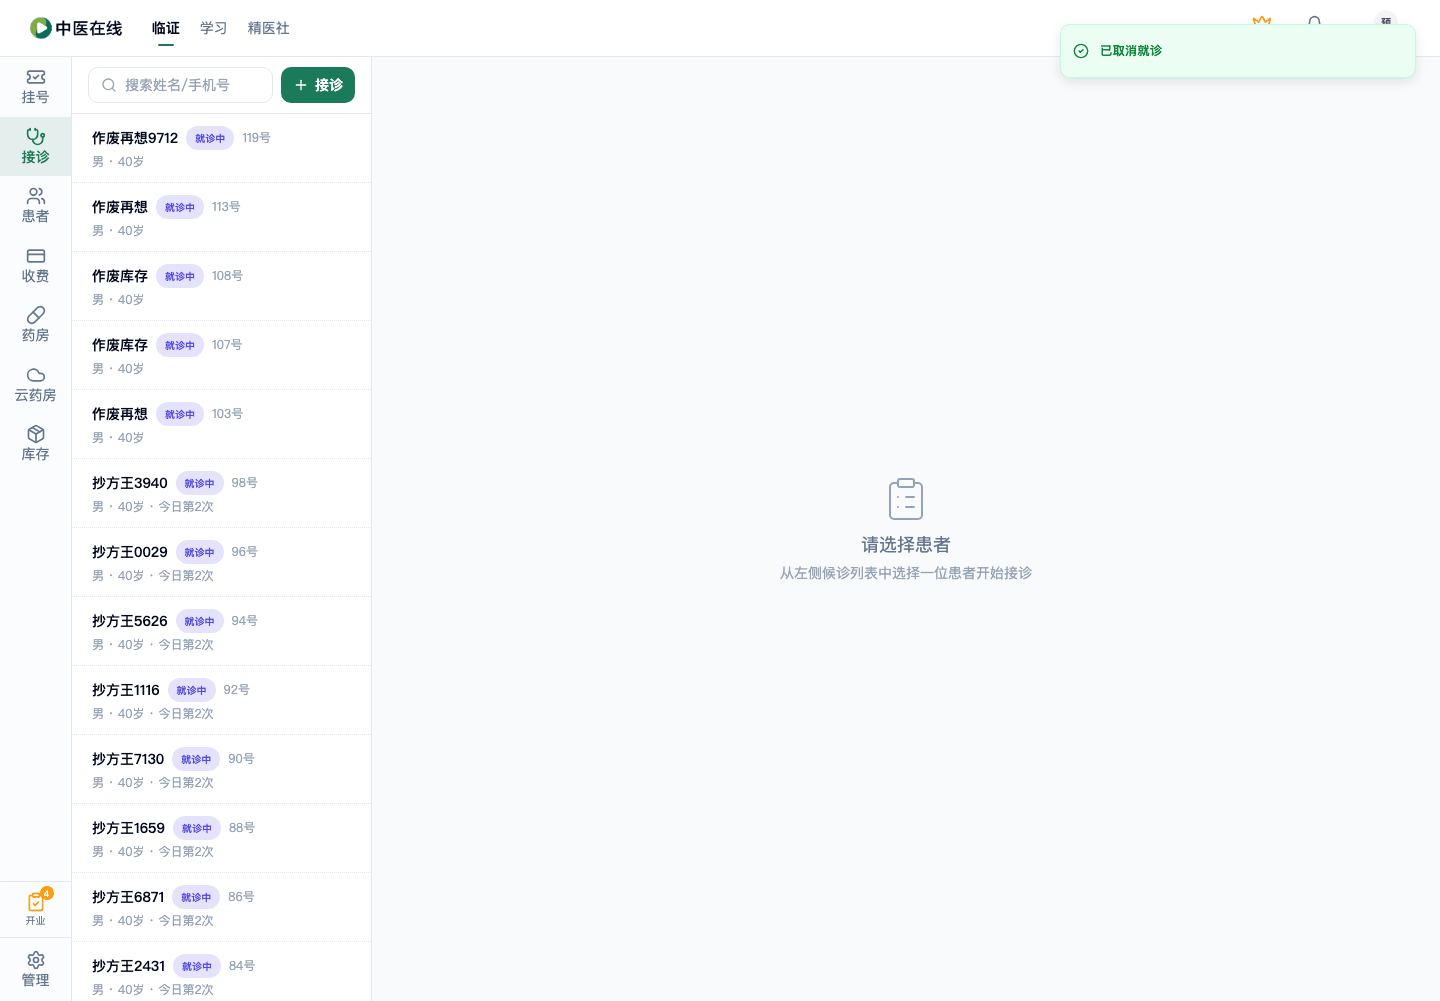The height and width of the screenshot is (1001, 1440).
Task: Select patient 作废再想9712 number 119
Action: click(221, 148)
